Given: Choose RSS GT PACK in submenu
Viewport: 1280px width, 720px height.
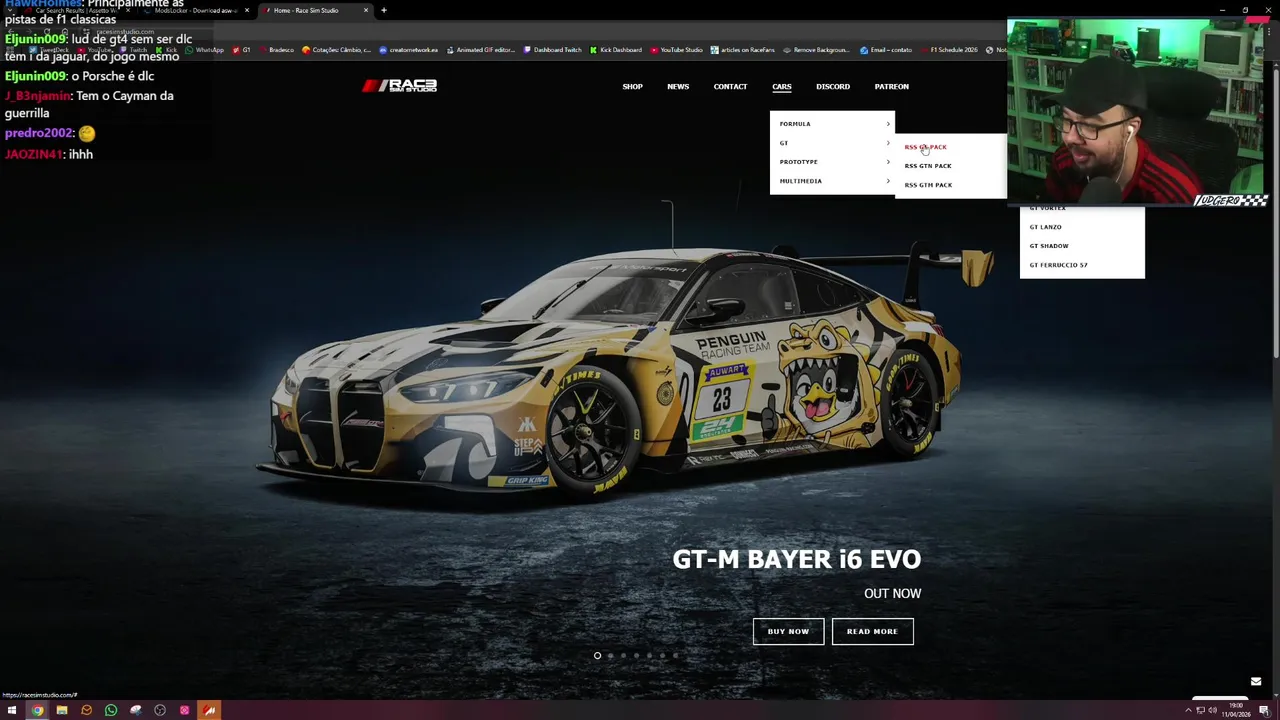Looking at the screenshot, I should [x=925, y=147].
